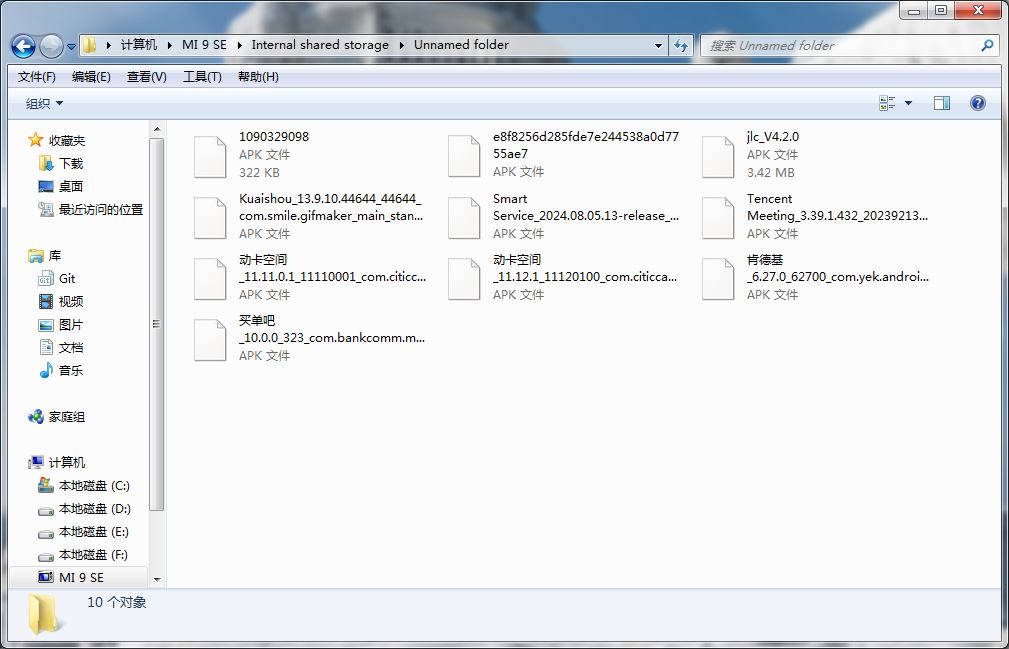
Task: Click the change view icon
Action: (887, 103)
